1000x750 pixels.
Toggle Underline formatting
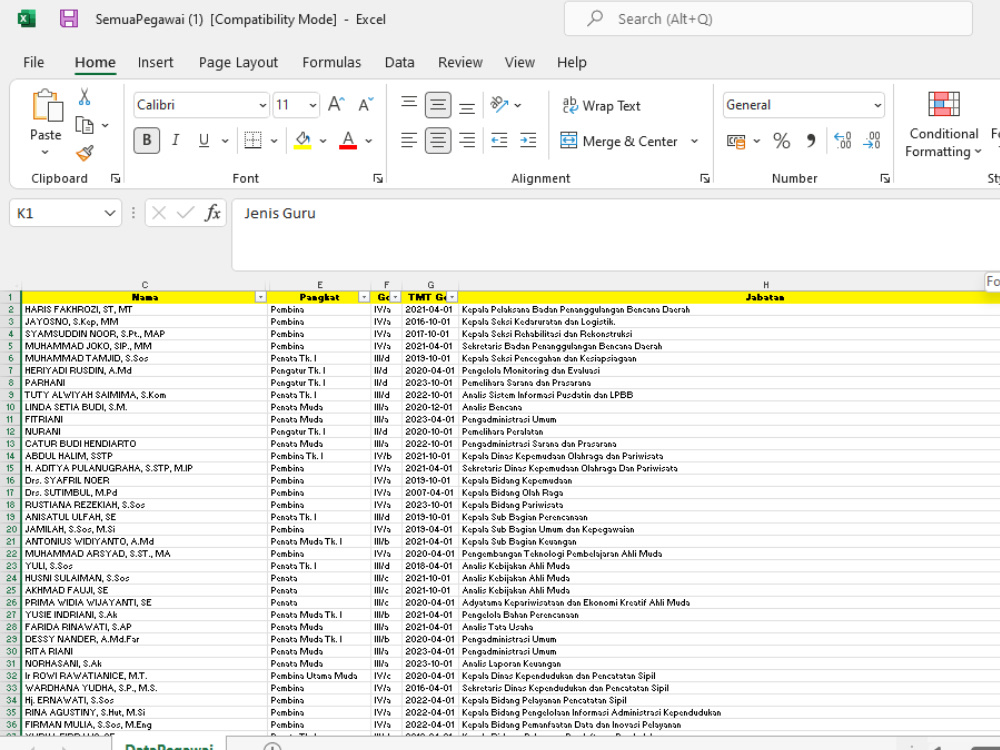coord(204,140)
